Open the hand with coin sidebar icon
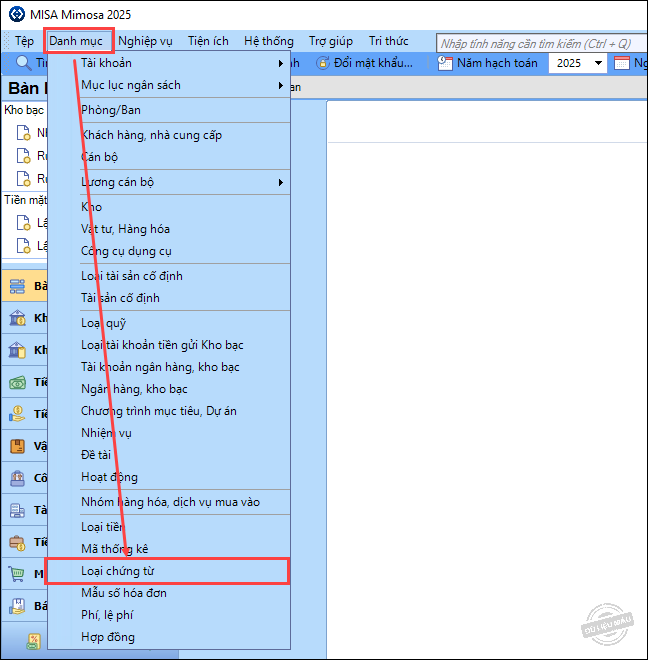The image size is (648, 660). pyautogui.click(x=17, y=414)
